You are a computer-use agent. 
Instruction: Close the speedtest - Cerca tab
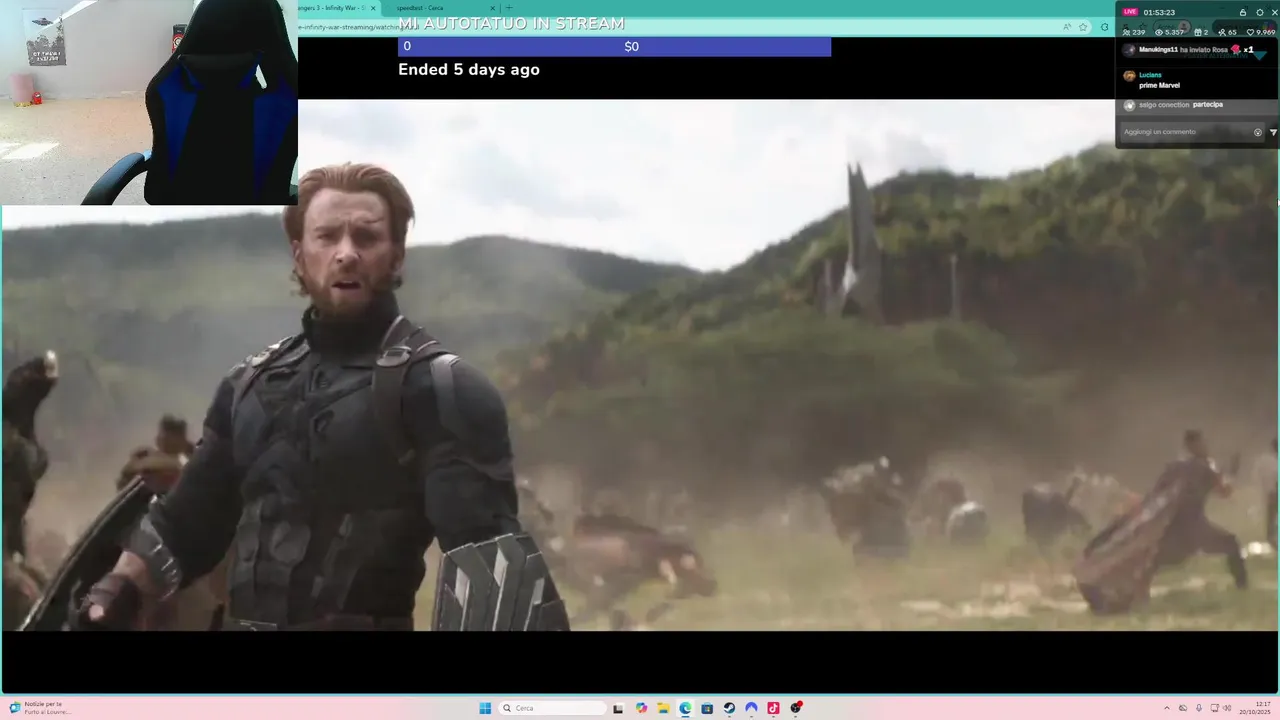click(492, 8)
